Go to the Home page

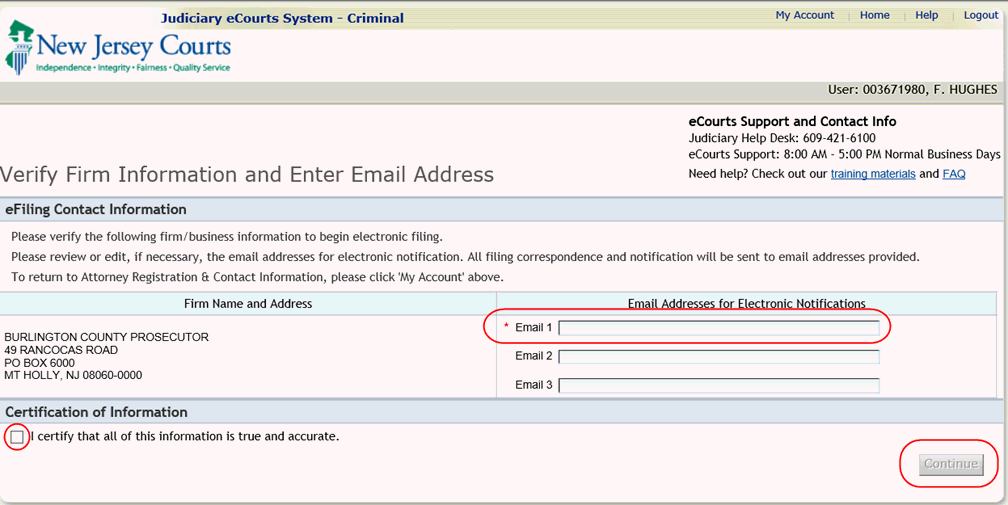[874, 16]
